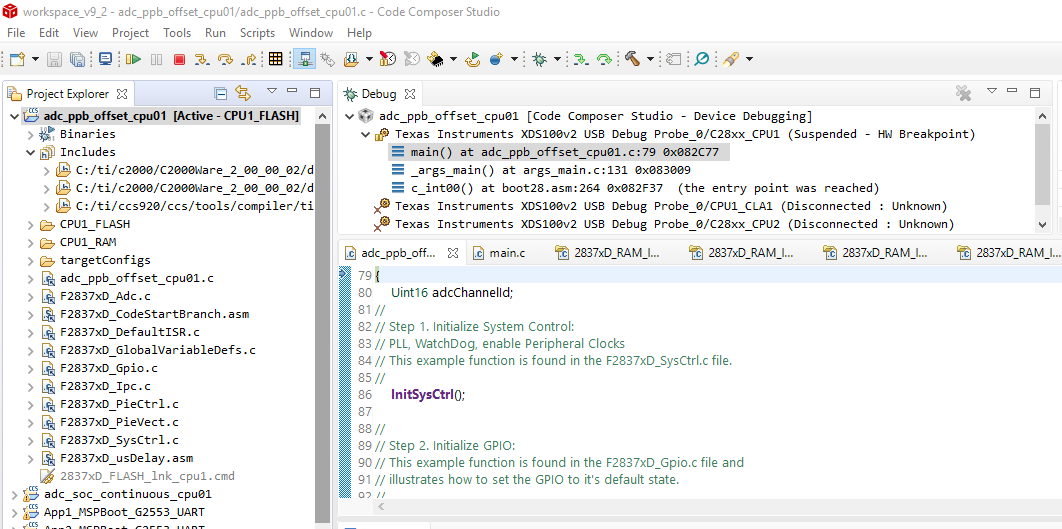Viewport: 1062px width, 529px height.
Task: Click the Restart icon in toolbar
Action: point(473,60)
